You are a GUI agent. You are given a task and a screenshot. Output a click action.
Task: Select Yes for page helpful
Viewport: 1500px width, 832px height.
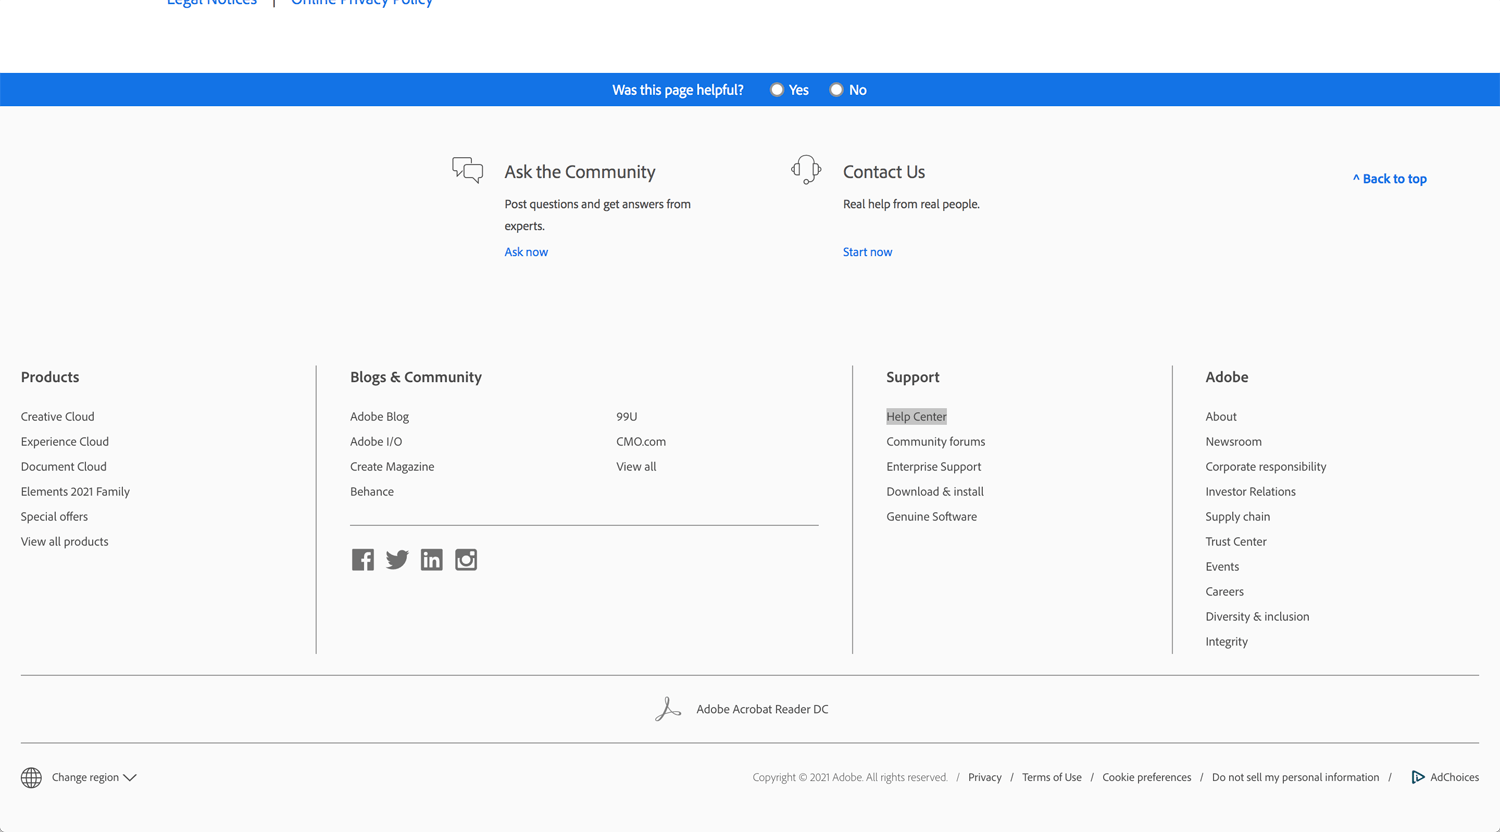777,90
